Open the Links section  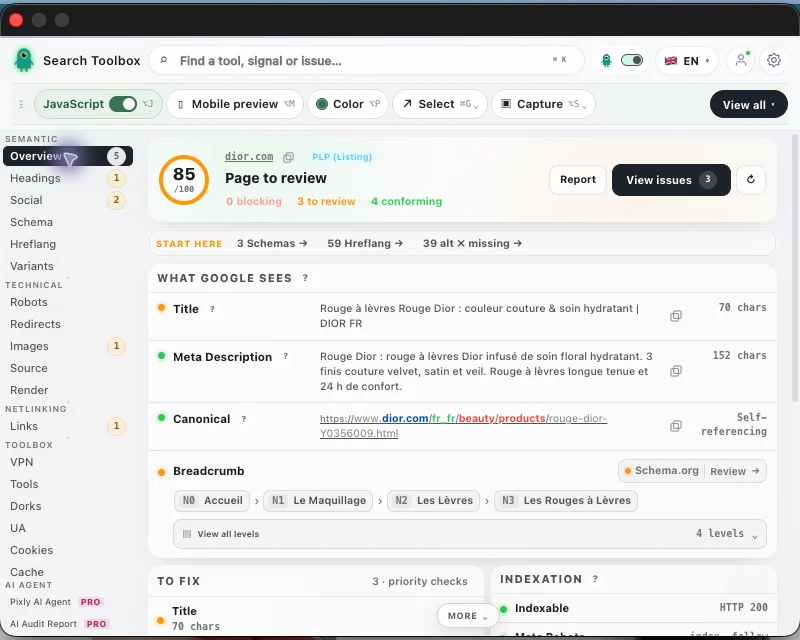coord(68,426)
